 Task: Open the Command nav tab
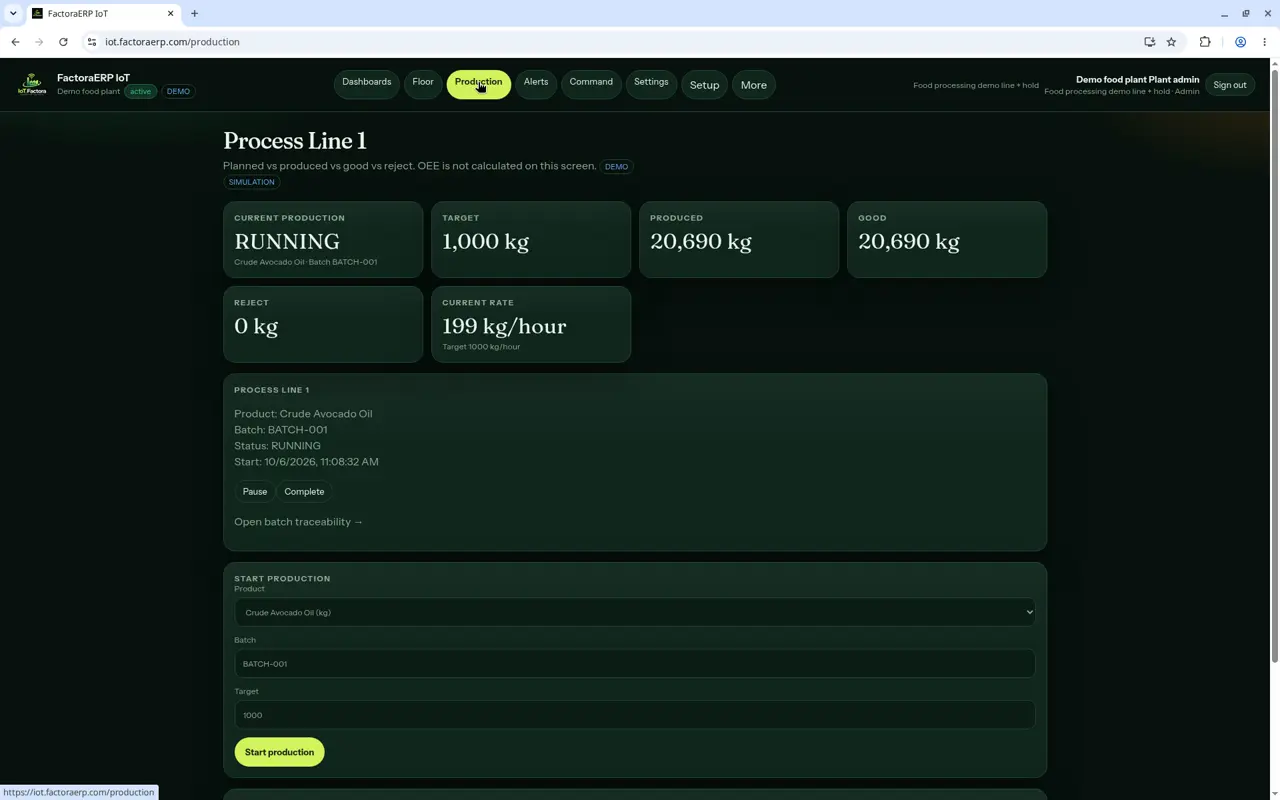(591, 83)
